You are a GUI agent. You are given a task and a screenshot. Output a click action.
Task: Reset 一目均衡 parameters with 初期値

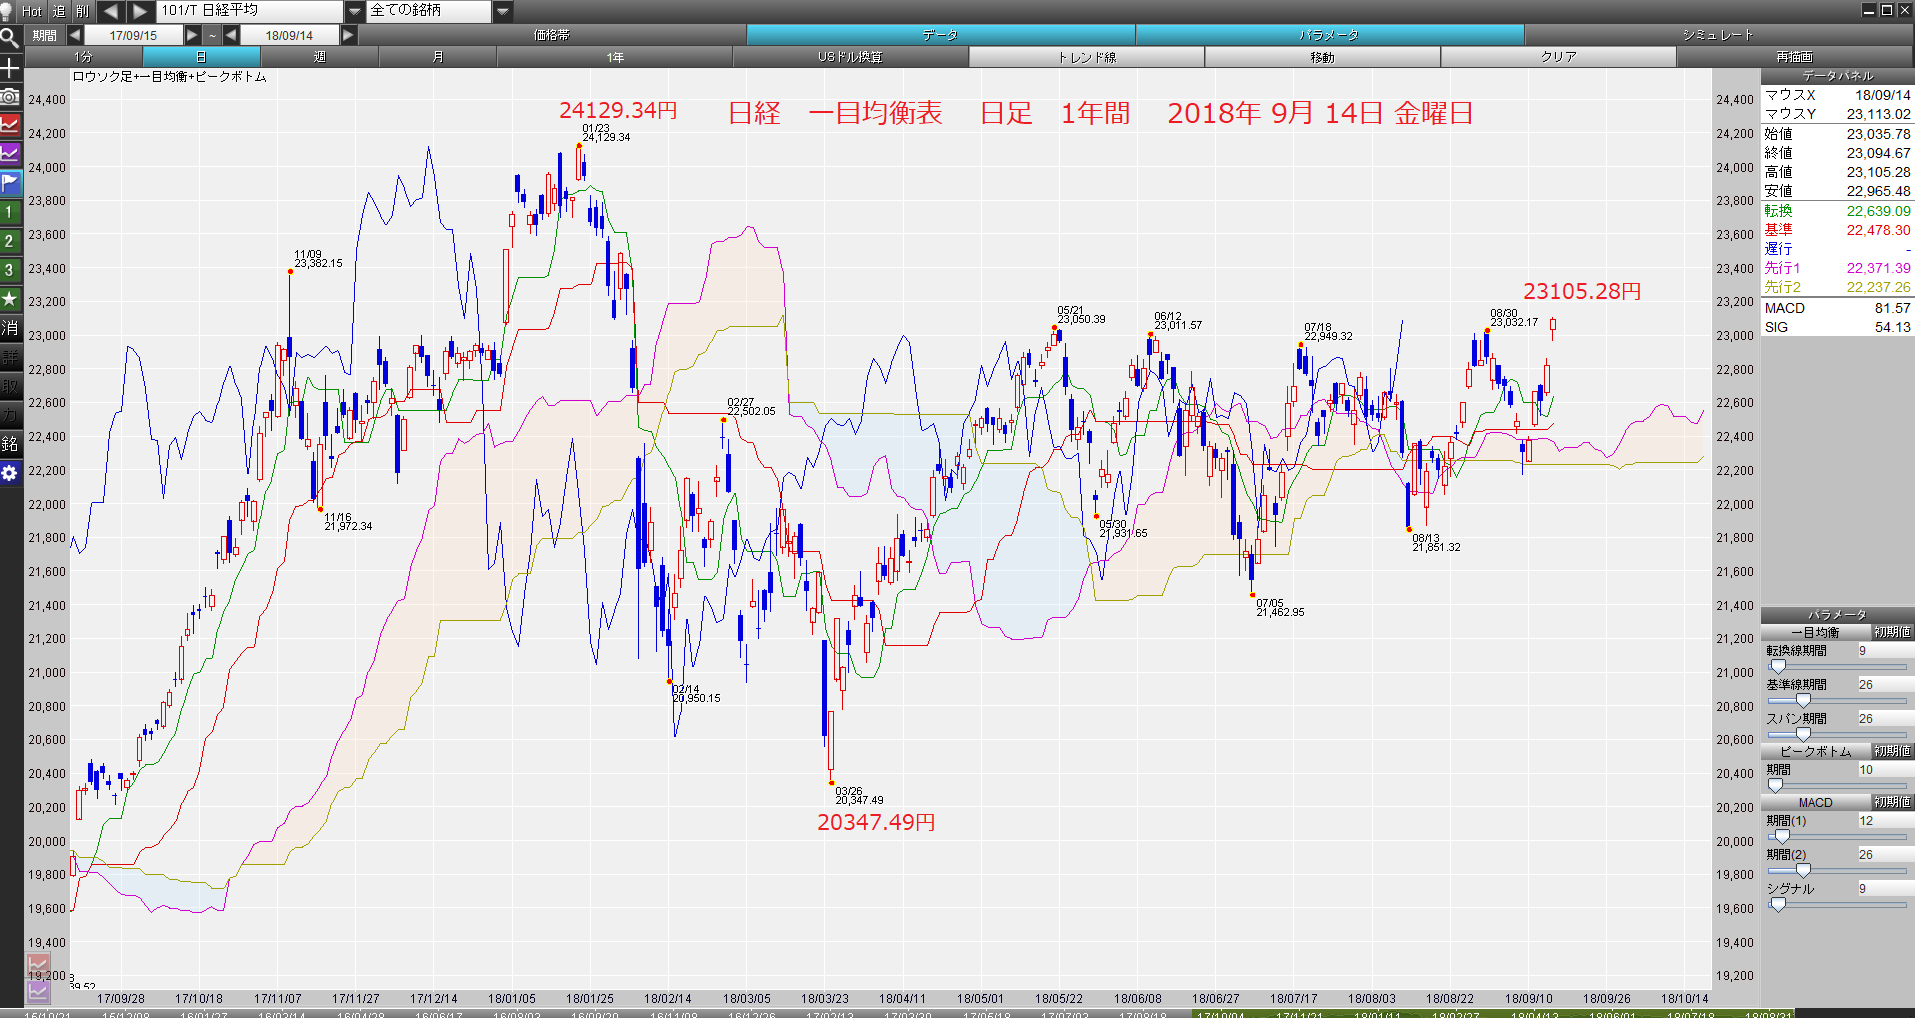click(x=1892, y=632)
